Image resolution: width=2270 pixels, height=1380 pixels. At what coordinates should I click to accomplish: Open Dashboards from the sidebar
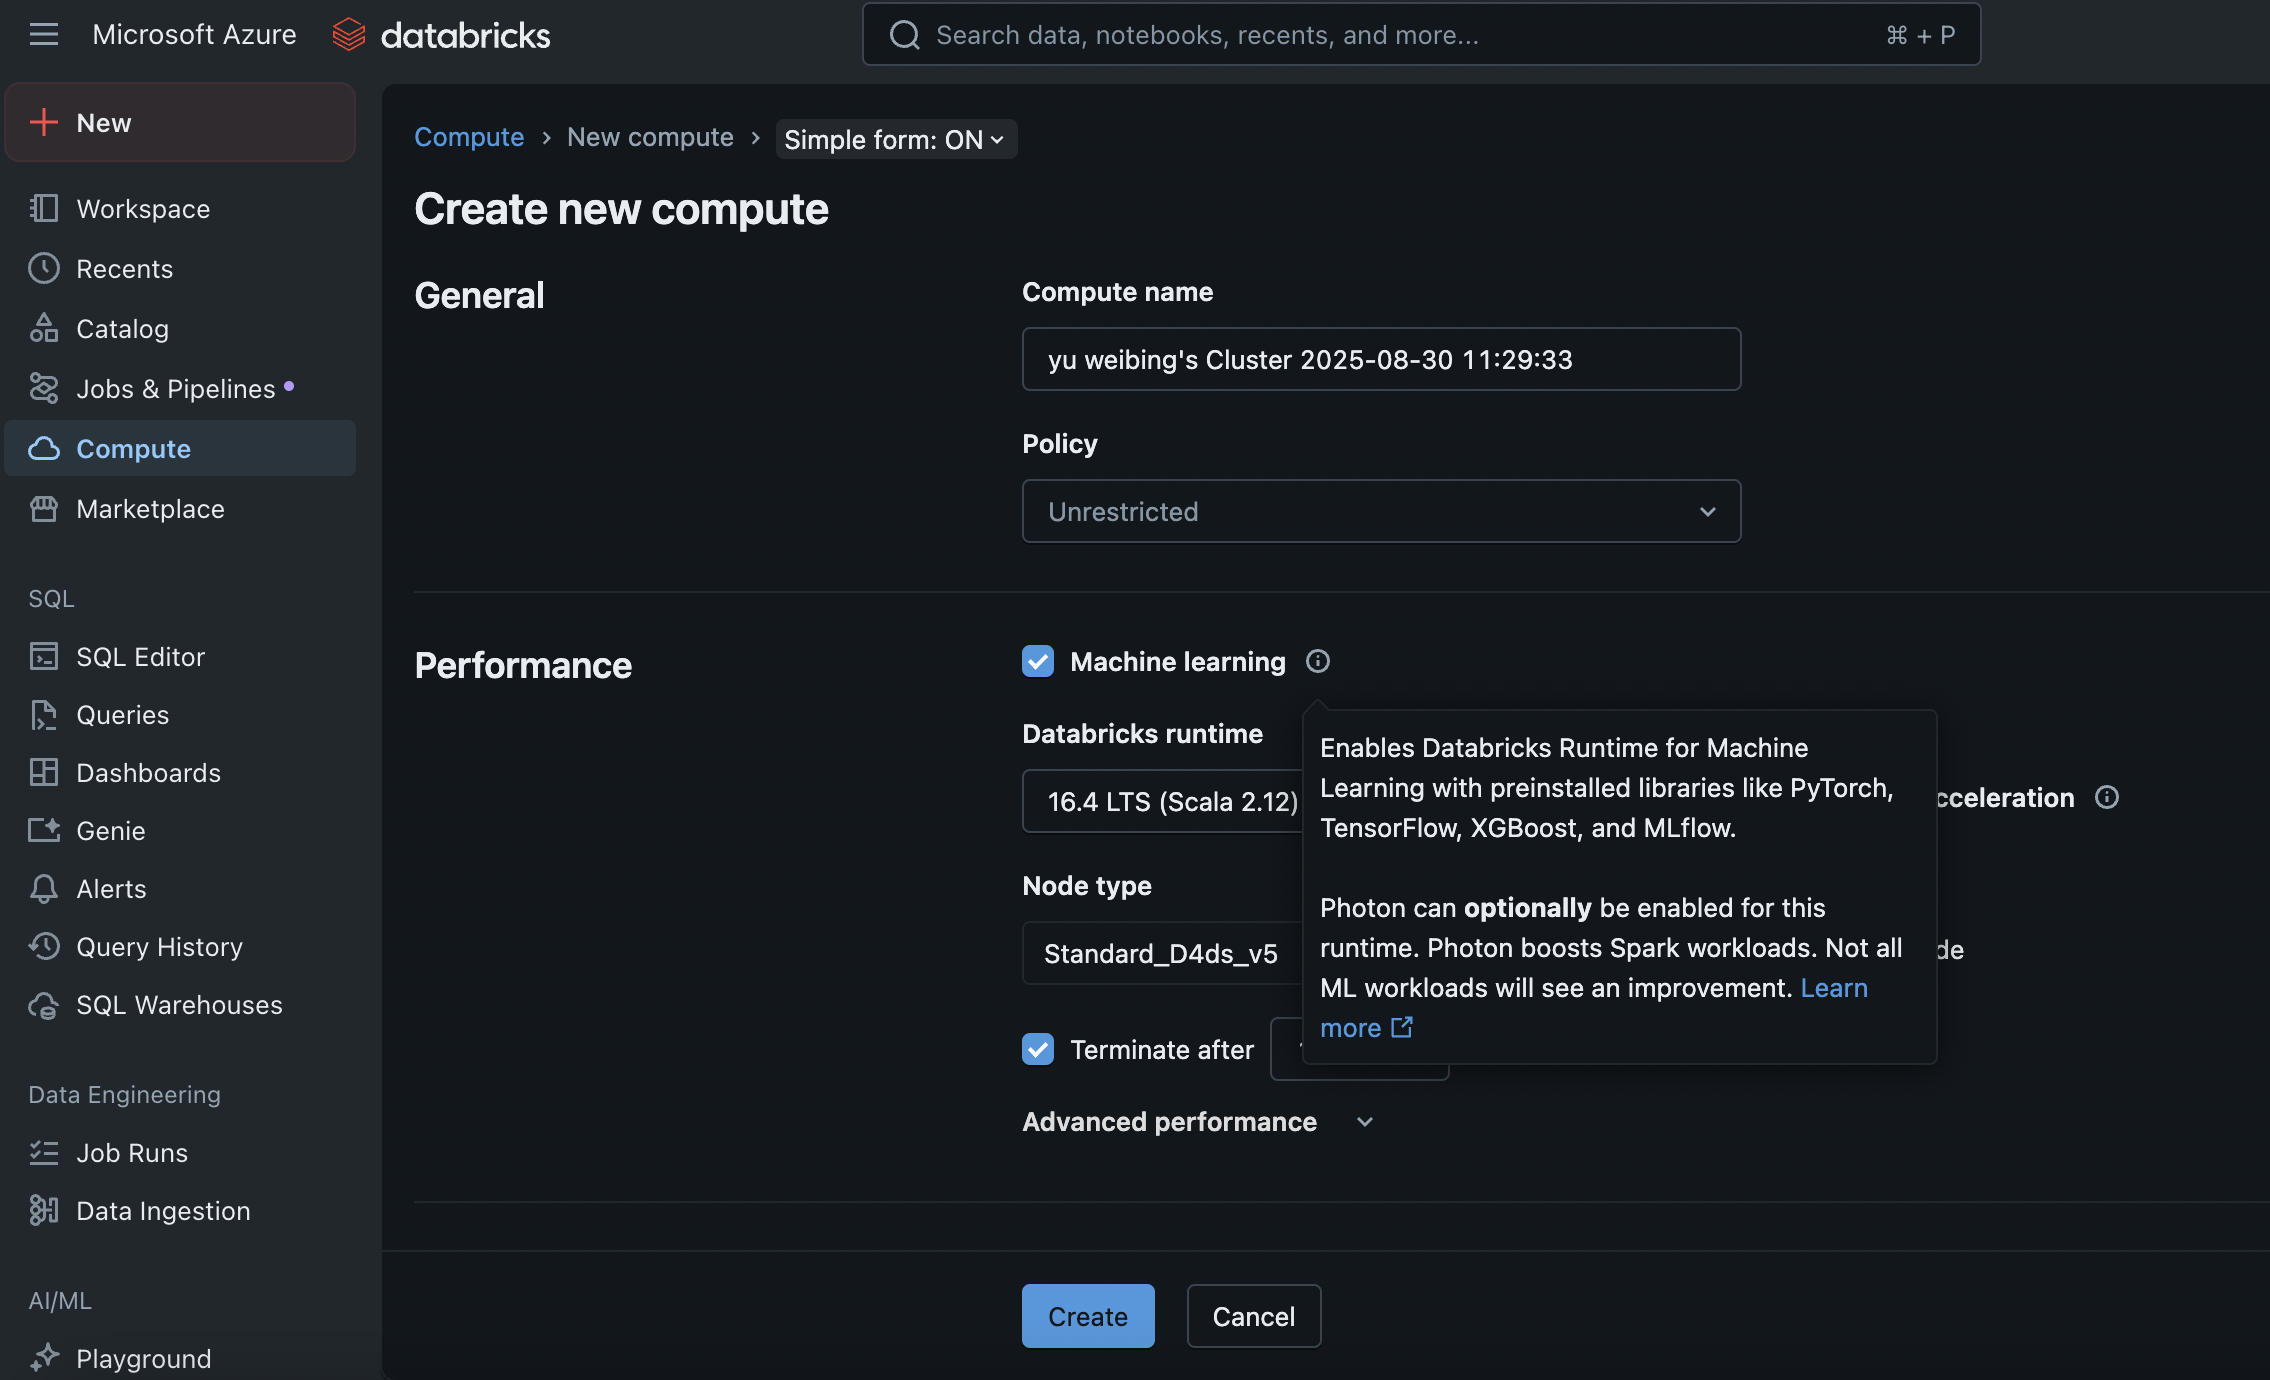coord(180,772)
